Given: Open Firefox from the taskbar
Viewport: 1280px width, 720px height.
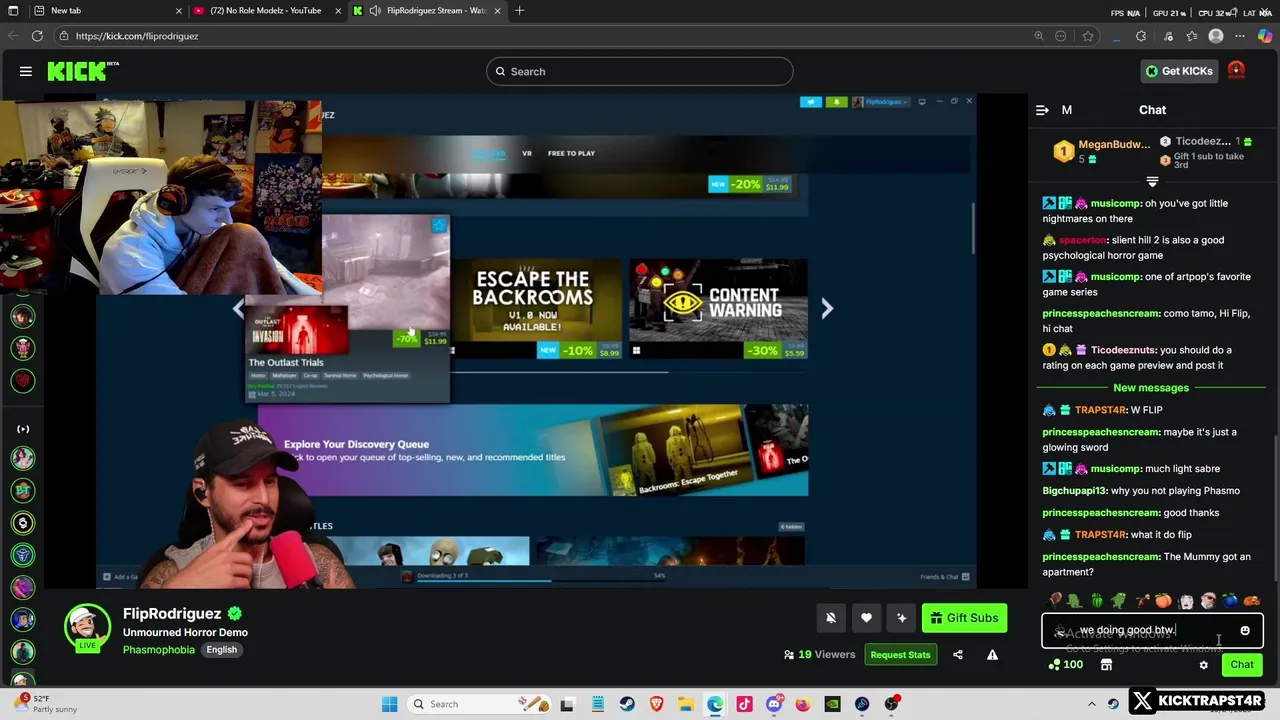Looking at the screenshot, I should [803, 704].
